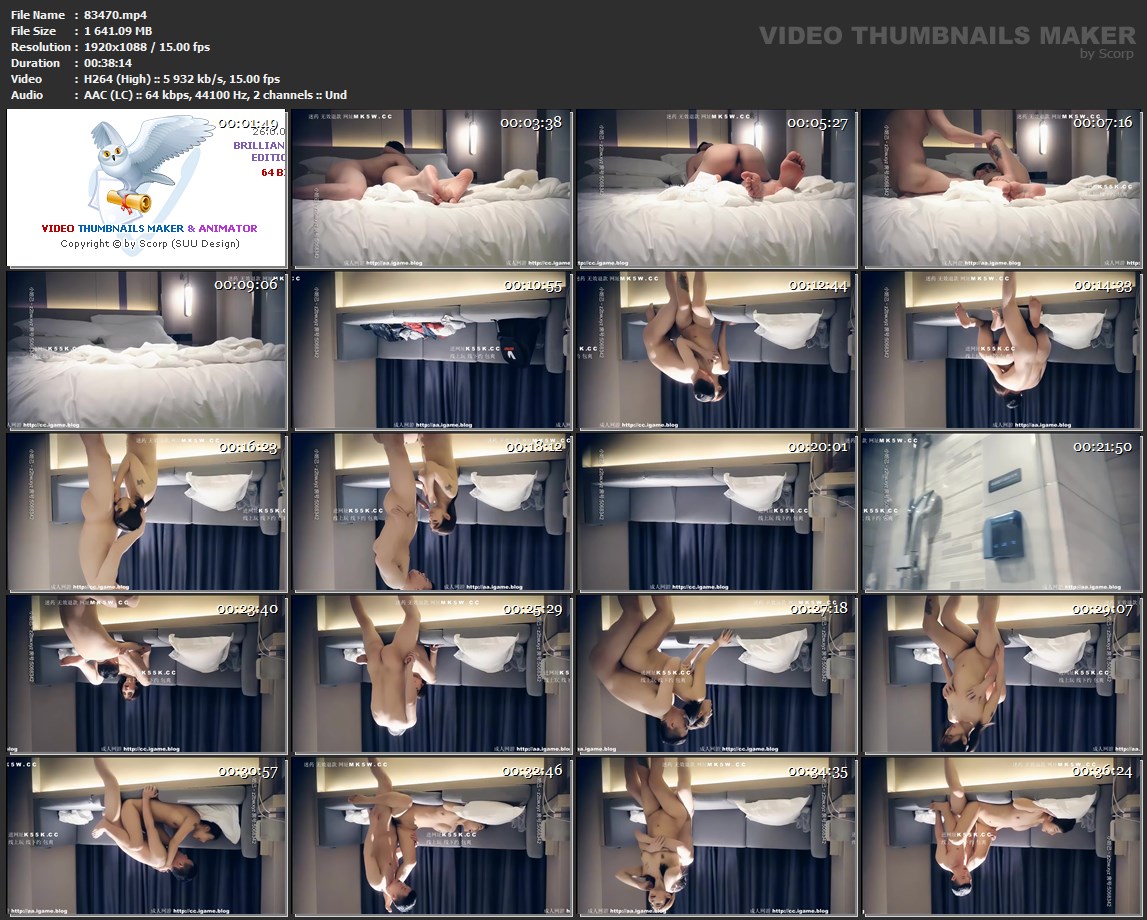Screen dimensions: 1147x920
Task: Click the 00:16:23 timestamp label
Action: (x=246, y=447)
